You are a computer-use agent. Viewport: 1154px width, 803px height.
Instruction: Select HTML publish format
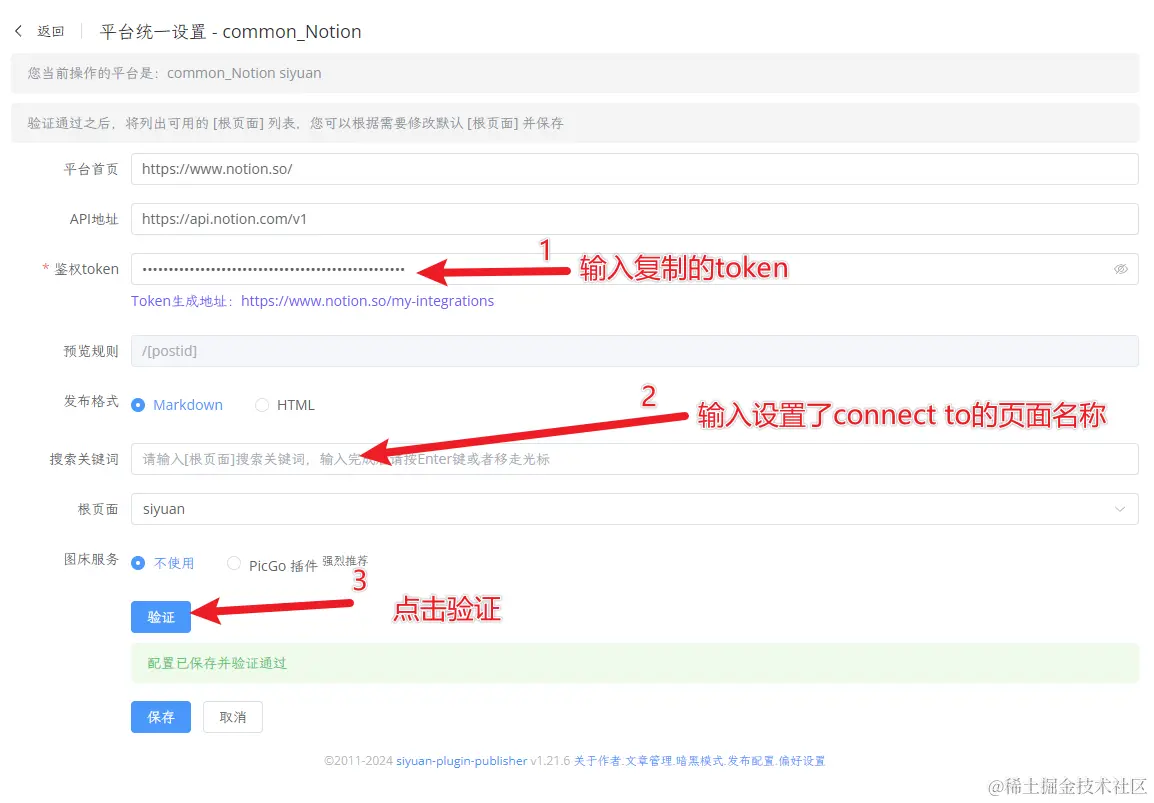[285, 405]
